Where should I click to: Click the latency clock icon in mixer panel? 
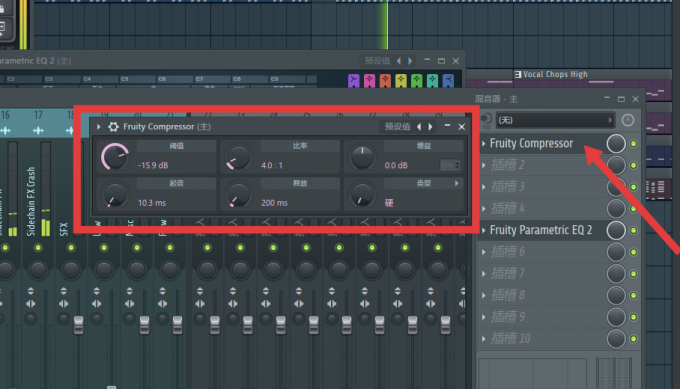point(628,120)
